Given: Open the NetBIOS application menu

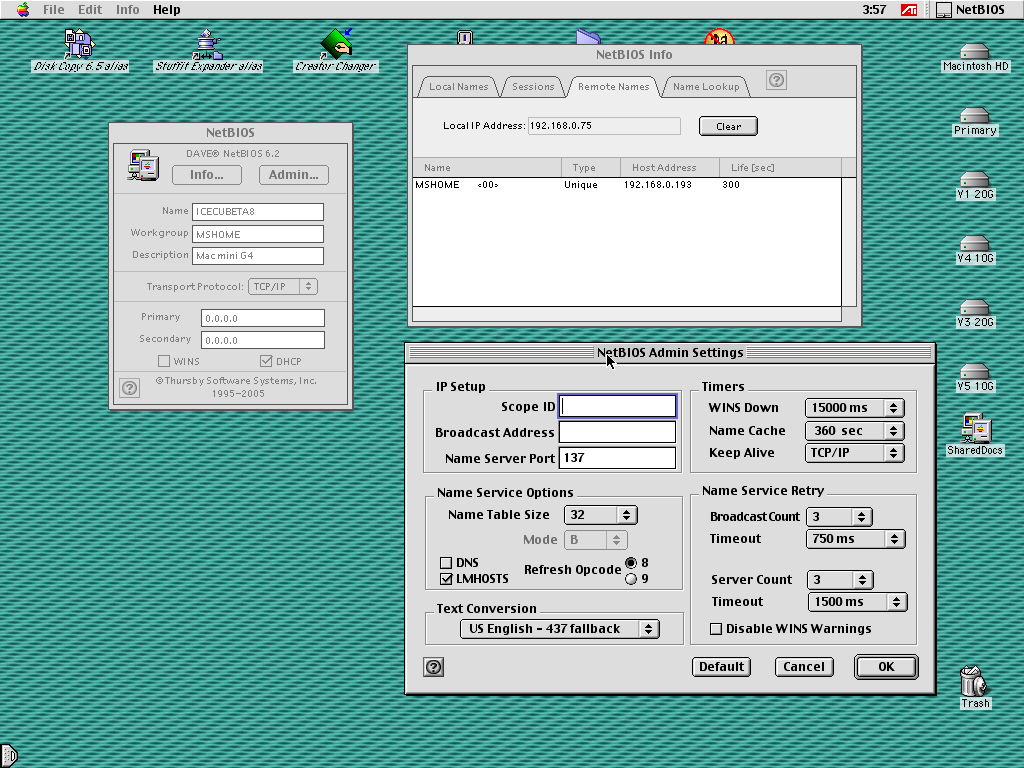Looking at the screenshot, I should [x=970, y=10].
